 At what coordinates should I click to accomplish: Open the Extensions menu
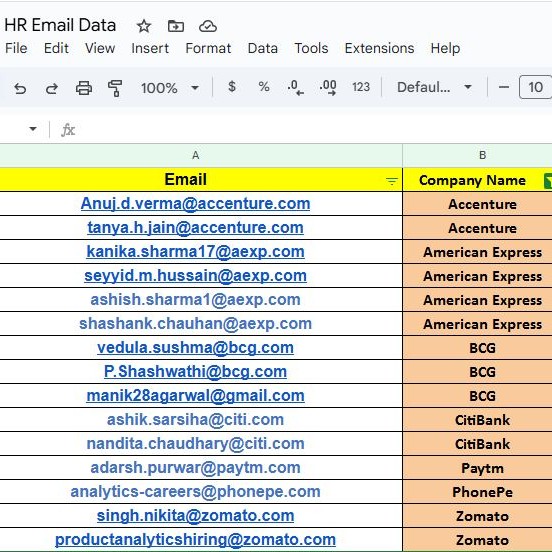pos(379,48)
